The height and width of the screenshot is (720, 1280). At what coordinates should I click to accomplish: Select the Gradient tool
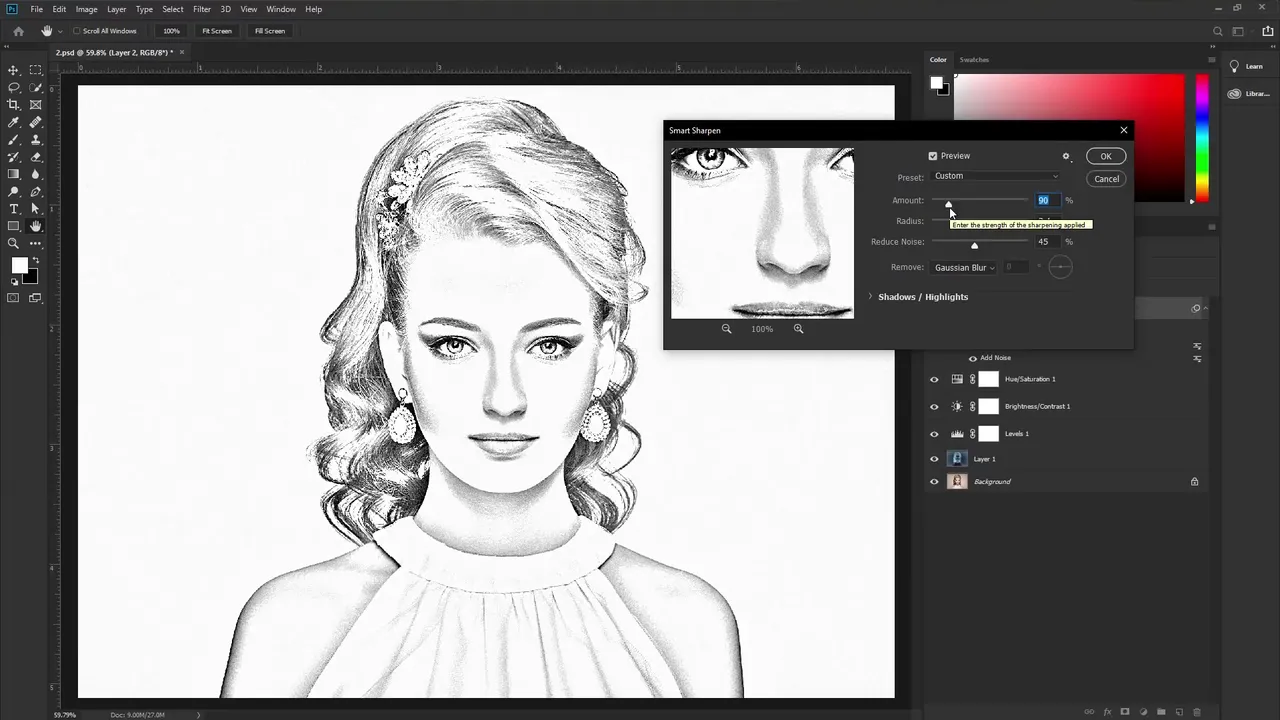tap(14, 174)
